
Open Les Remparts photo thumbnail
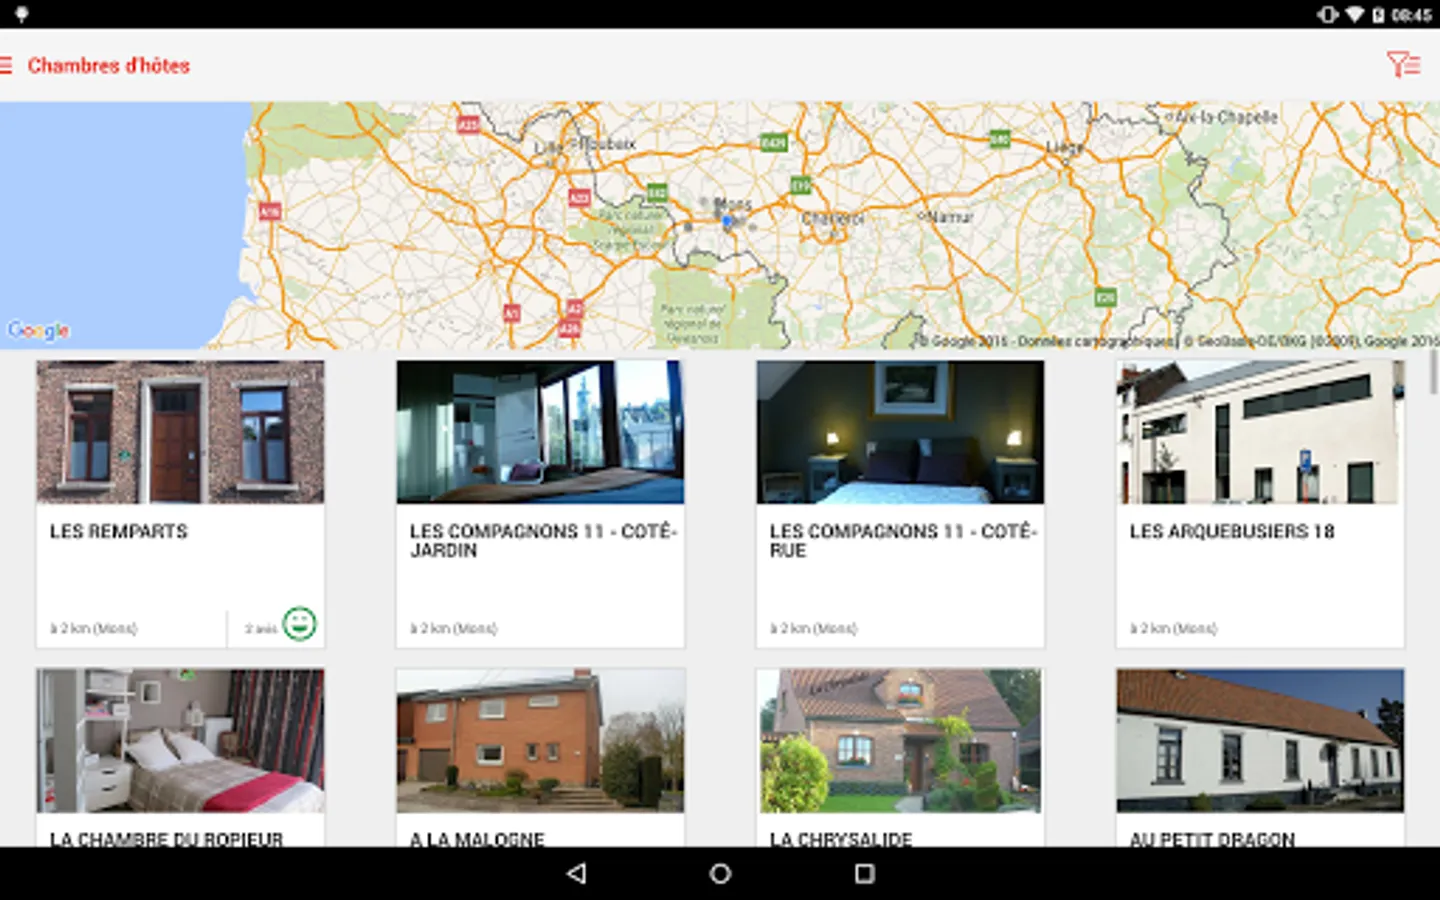[x=180, y=432]
